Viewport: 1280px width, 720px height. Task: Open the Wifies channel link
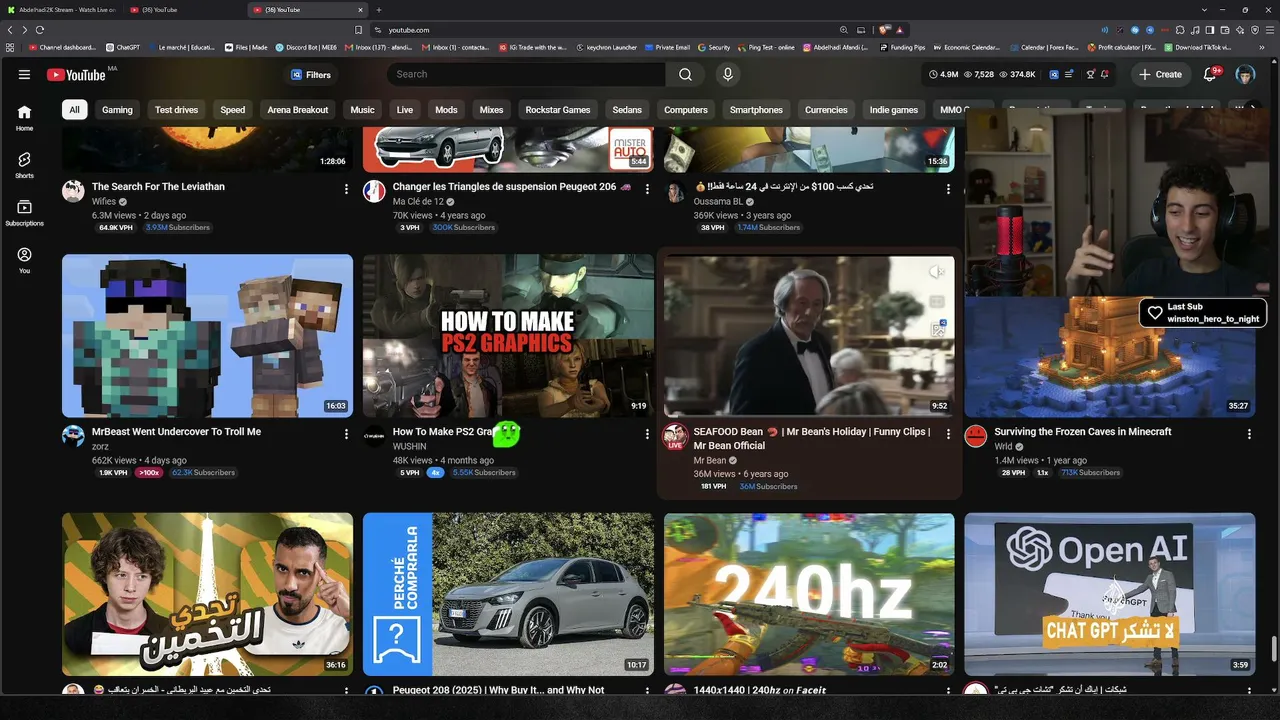(x=104, y=201)
